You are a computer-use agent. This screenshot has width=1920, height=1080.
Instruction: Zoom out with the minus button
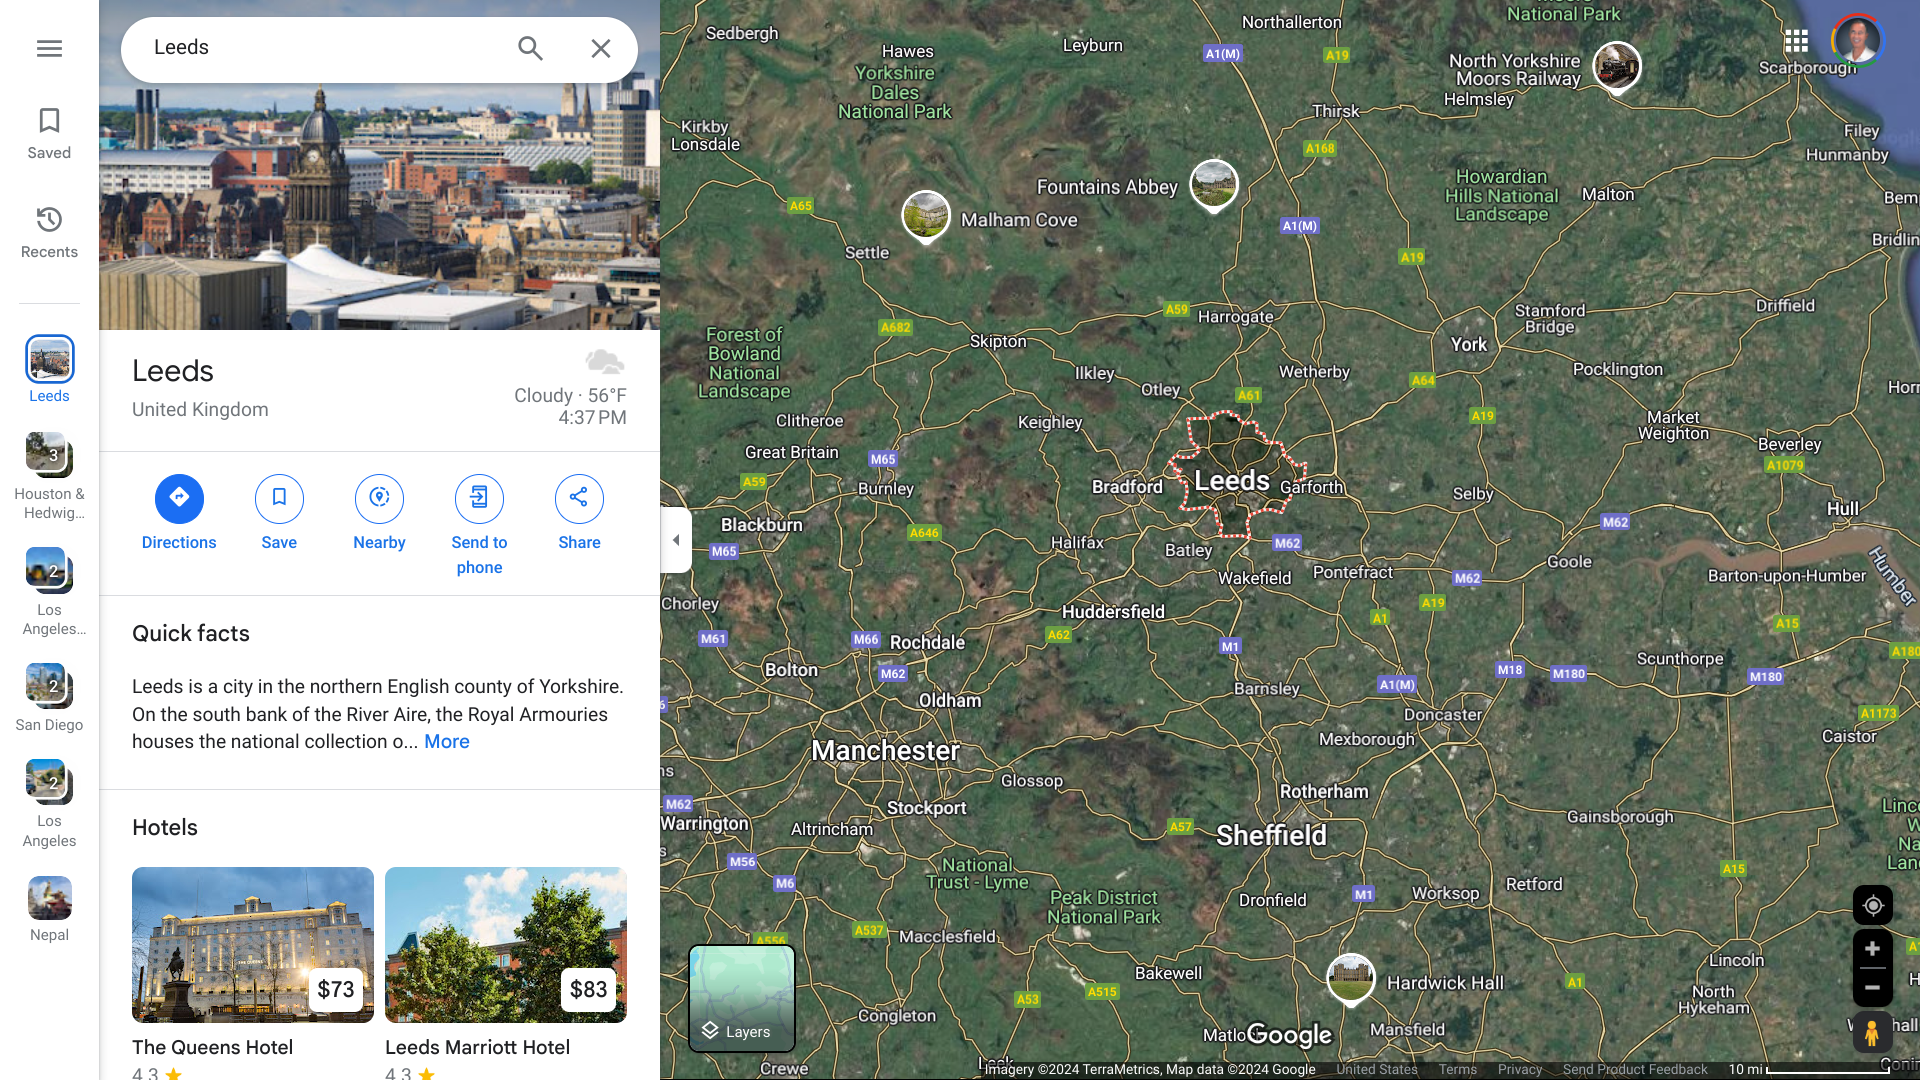click(x=1872, y=987)
